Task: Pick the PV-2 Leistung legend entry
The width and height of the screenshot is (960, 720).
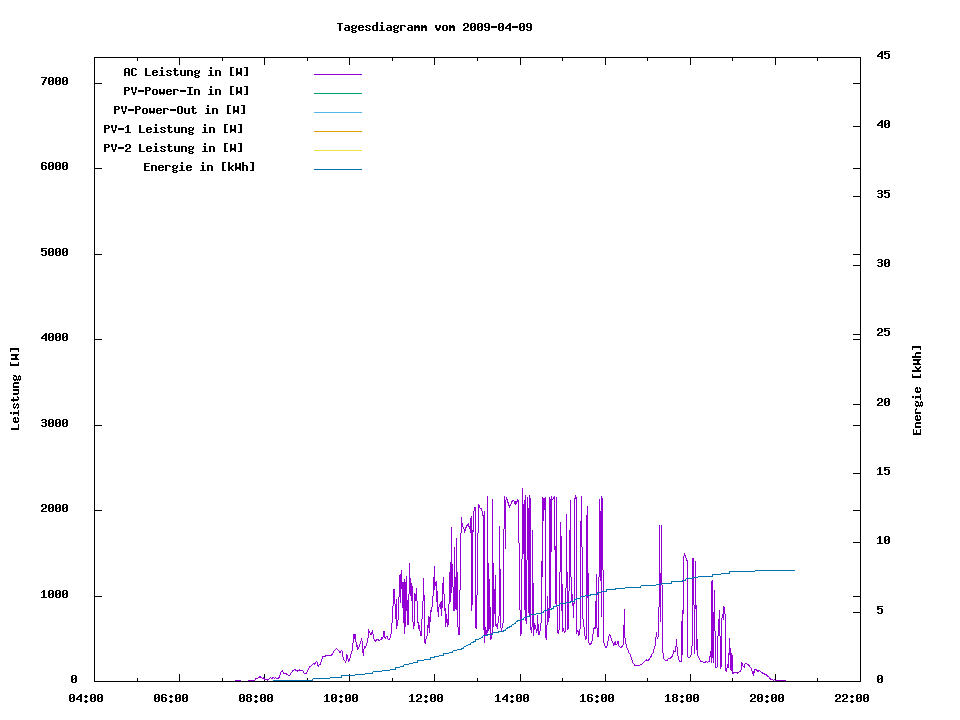Action: [173, 148]
